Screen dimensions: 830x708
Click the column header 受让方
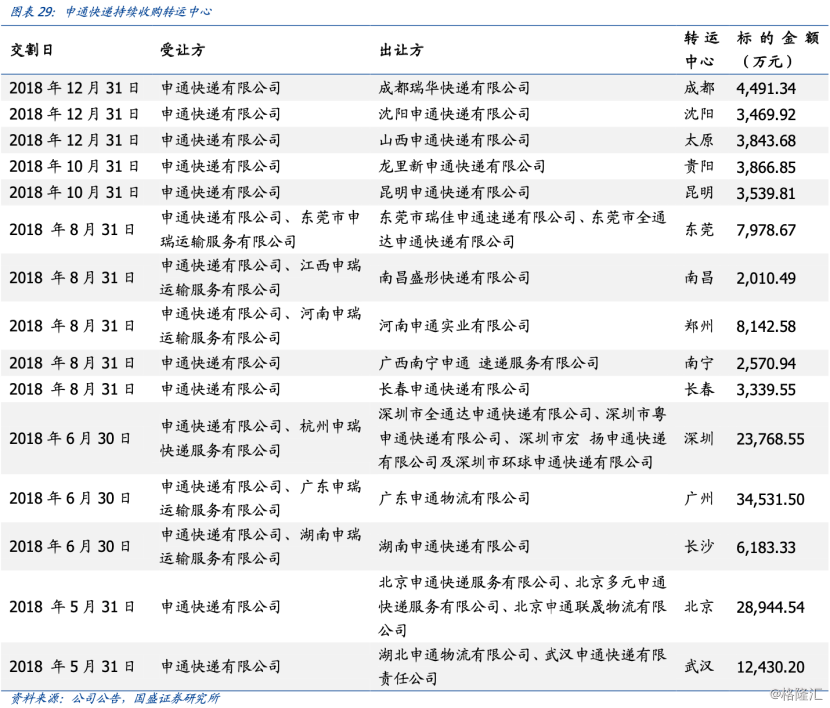click(x=183, y=50)
